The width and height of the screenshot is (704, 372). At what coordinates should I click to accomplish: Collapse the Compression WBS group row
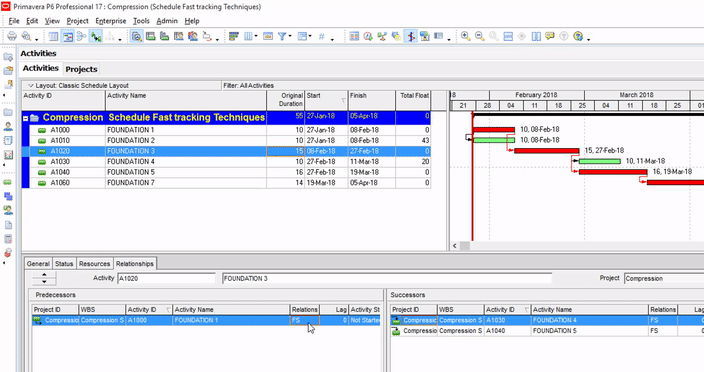click(x=26, y=118)
